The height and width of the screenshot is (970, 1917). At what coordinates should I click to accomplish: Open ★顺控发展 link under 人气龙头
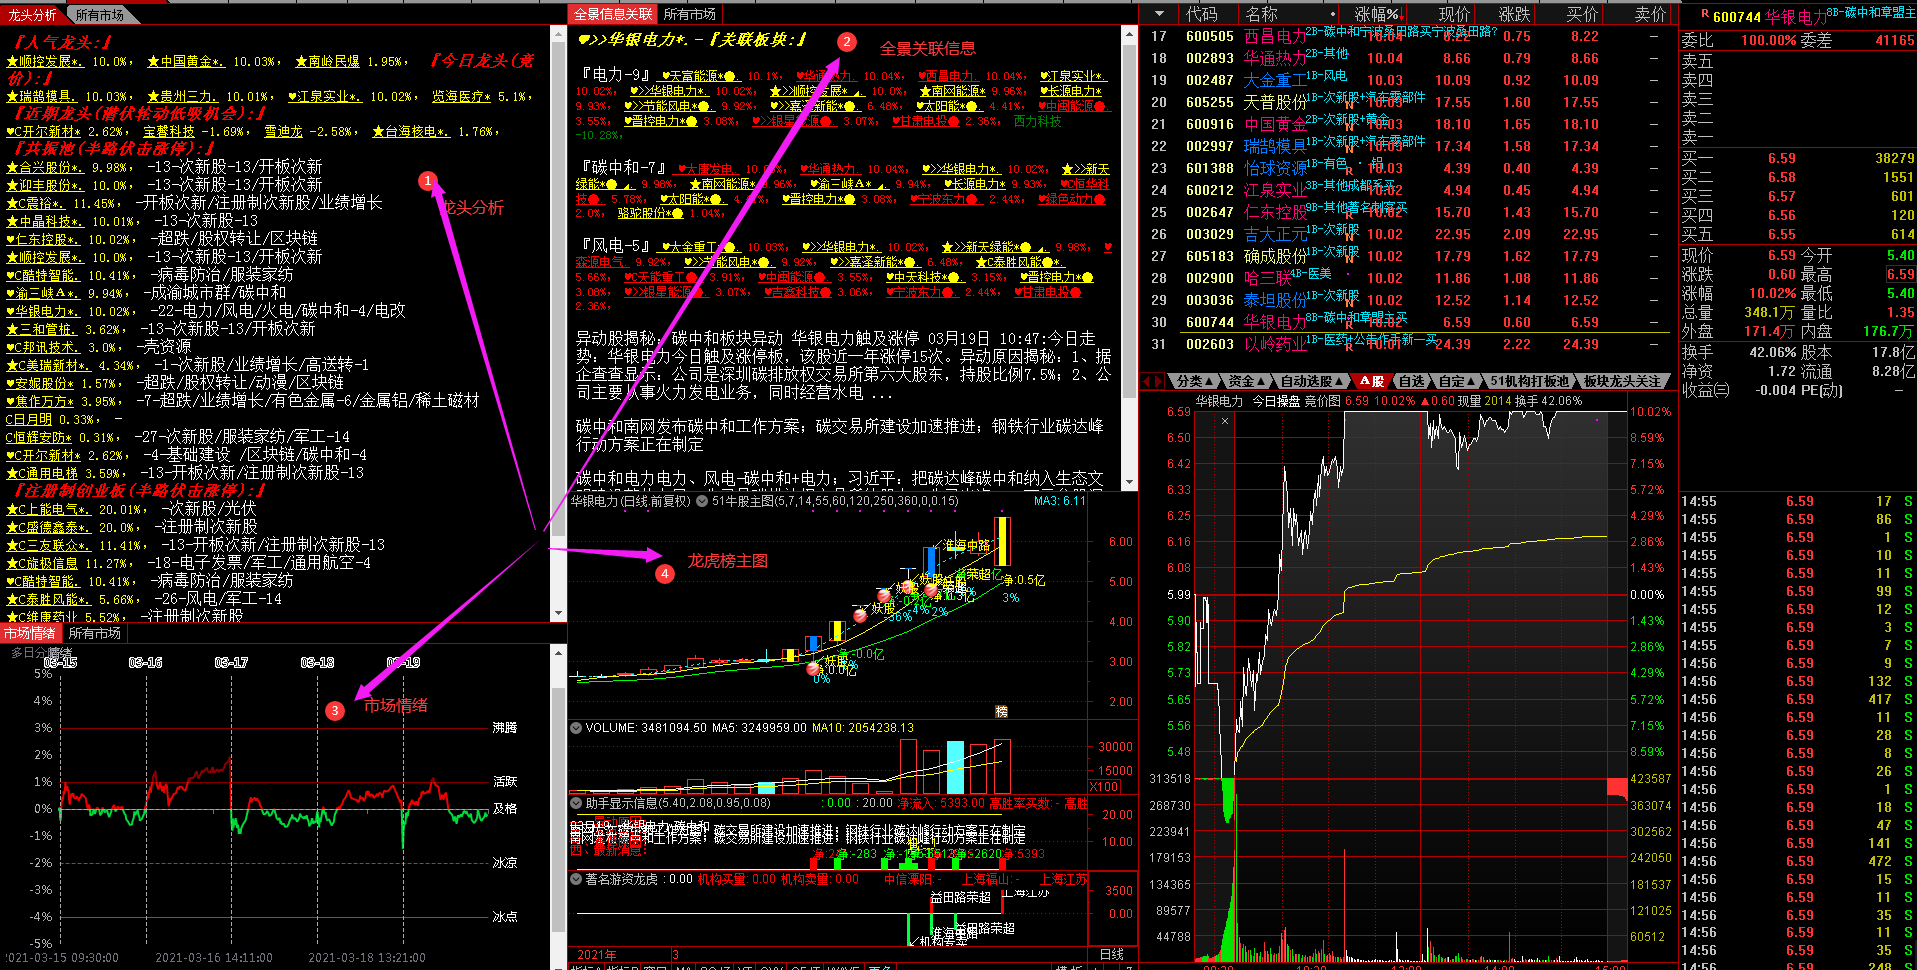click(x=45, y=61)
